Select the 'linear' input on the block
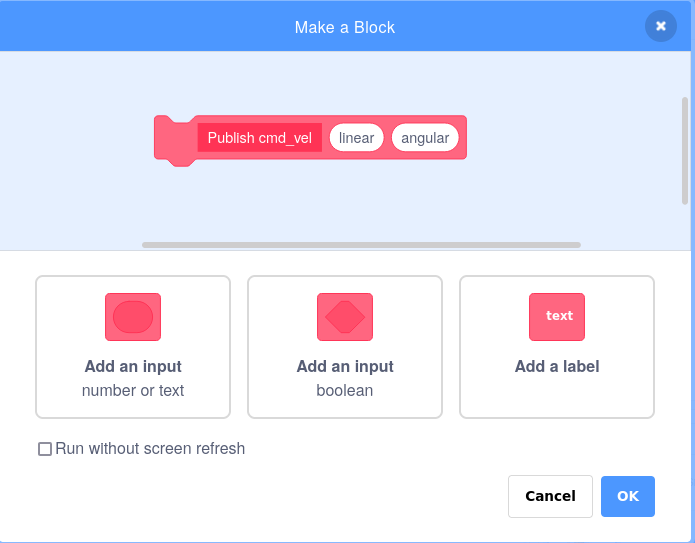Image resolution: width=695 pixels, height=543 pixels. pos(356,138)
